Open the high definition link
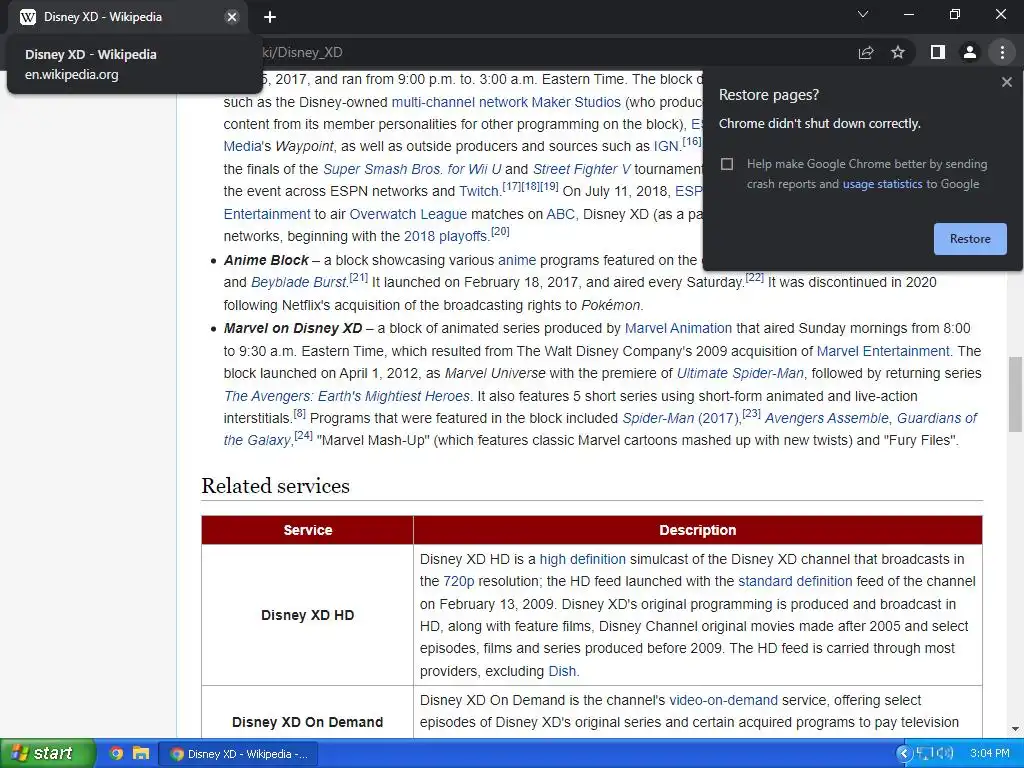 click(x=583, y=560)
